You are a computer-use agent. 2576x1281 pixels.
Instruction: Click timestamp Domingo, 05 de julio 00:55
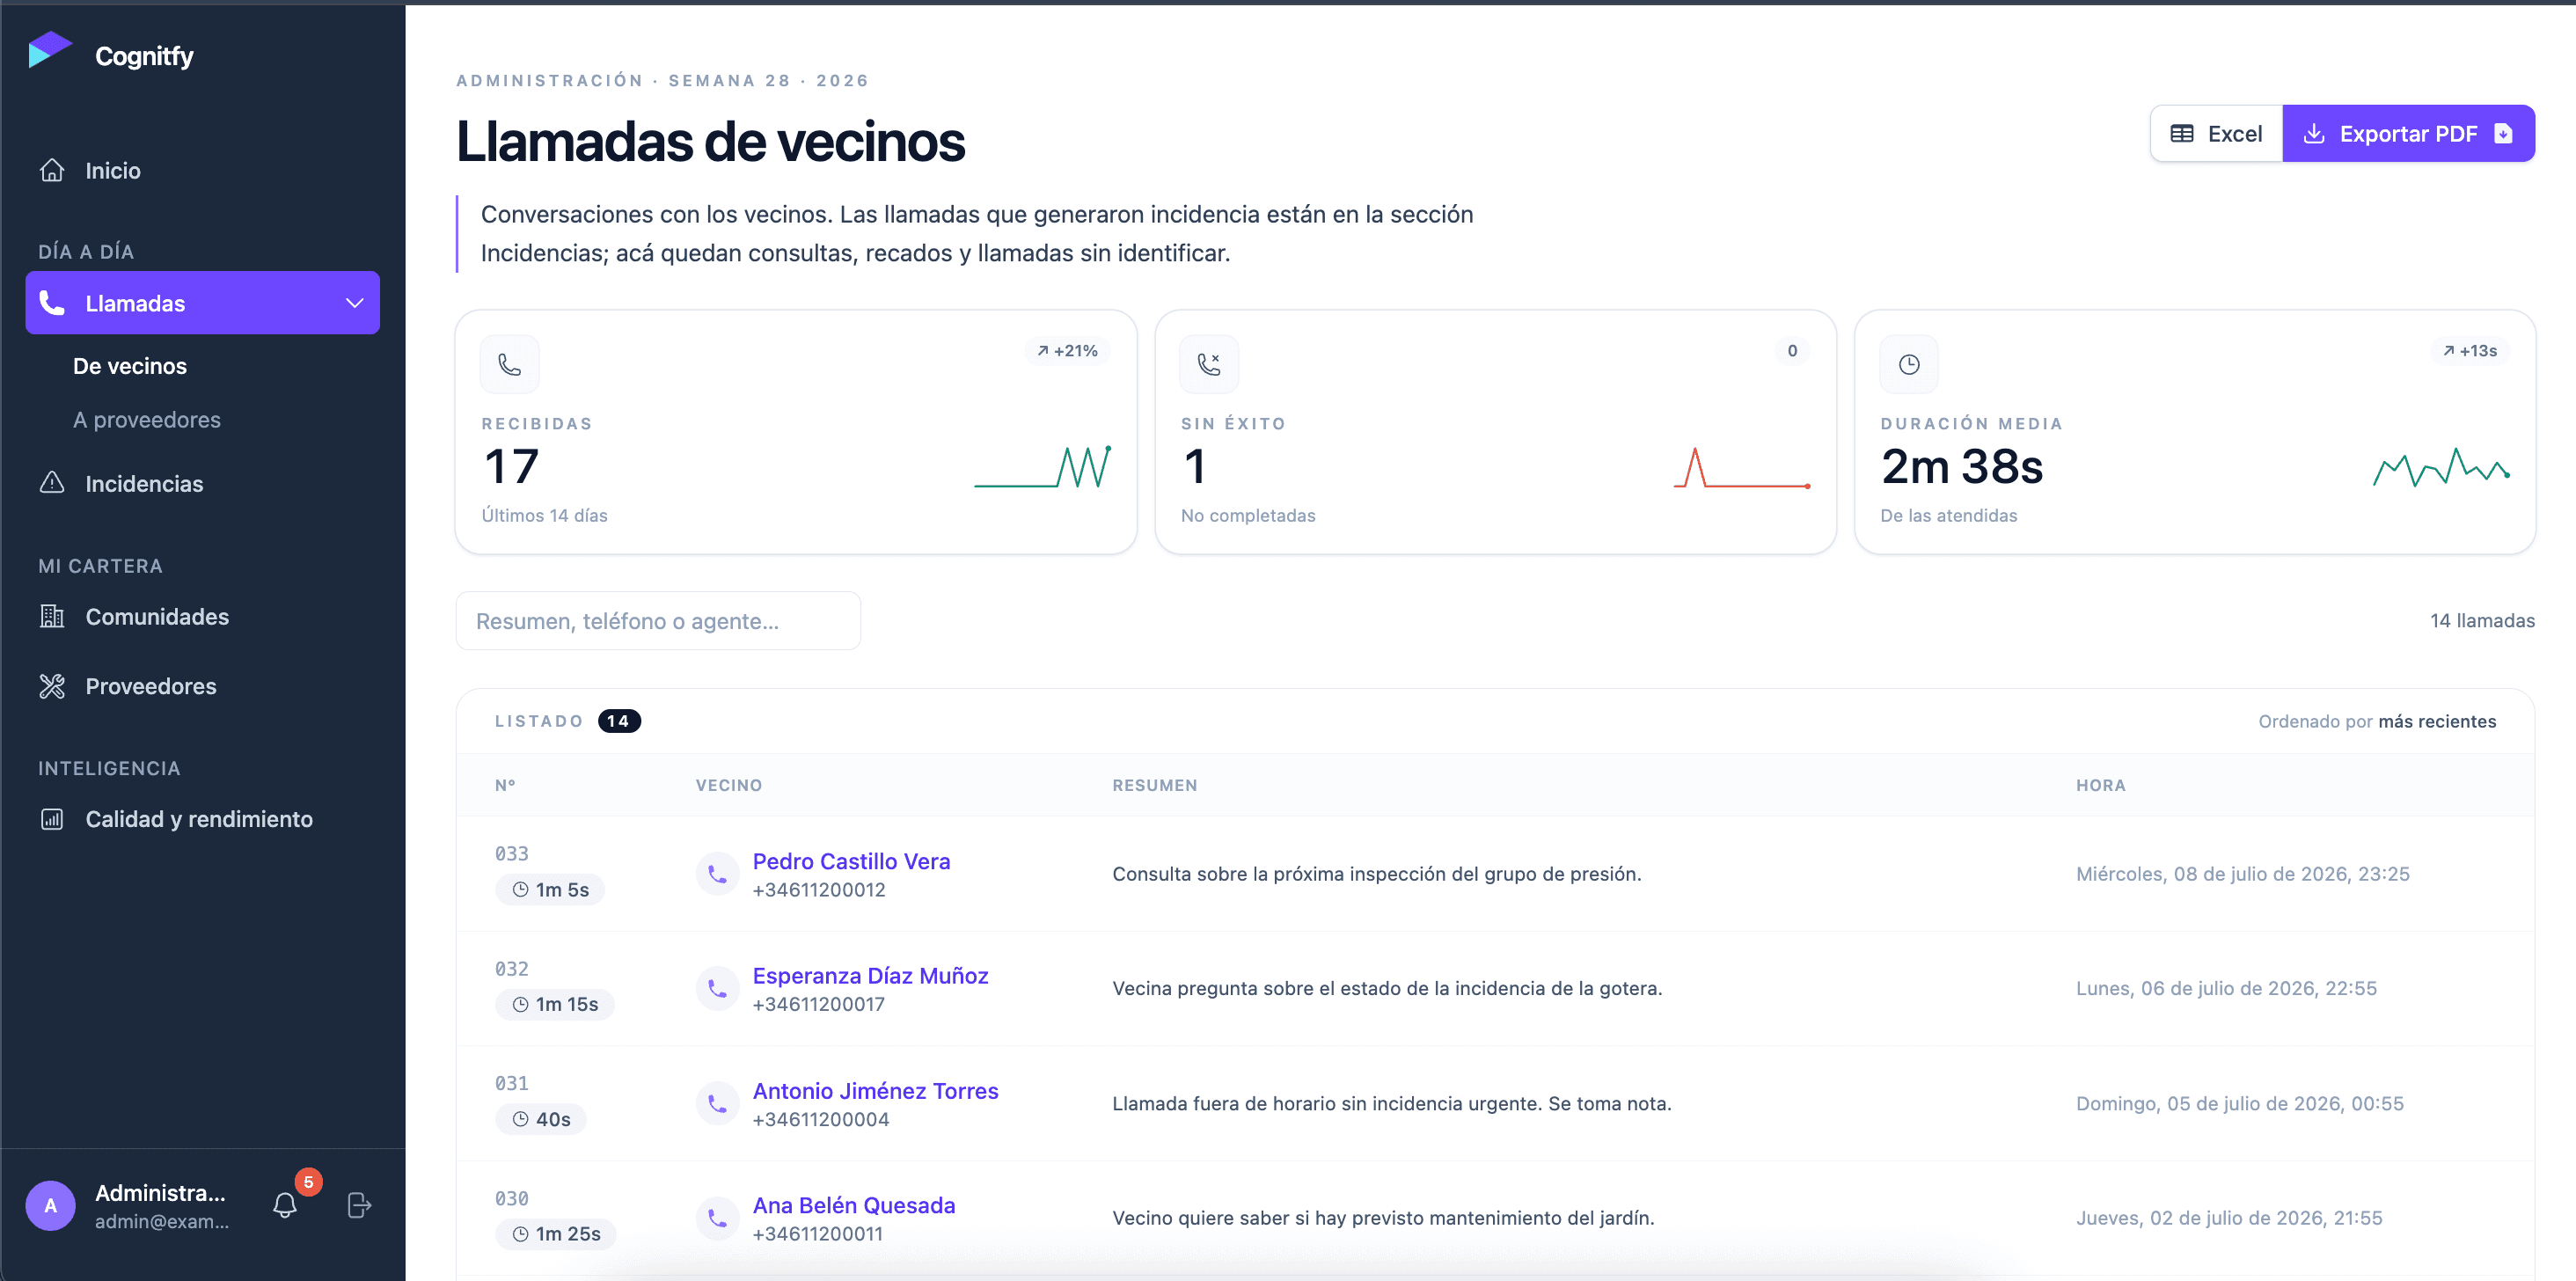point(2240,1104)
